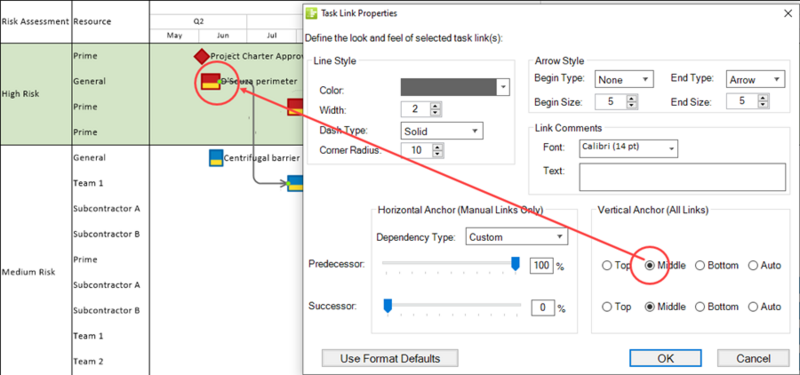Select the D'Souza perimeter task bar

[x=211, y=82]
